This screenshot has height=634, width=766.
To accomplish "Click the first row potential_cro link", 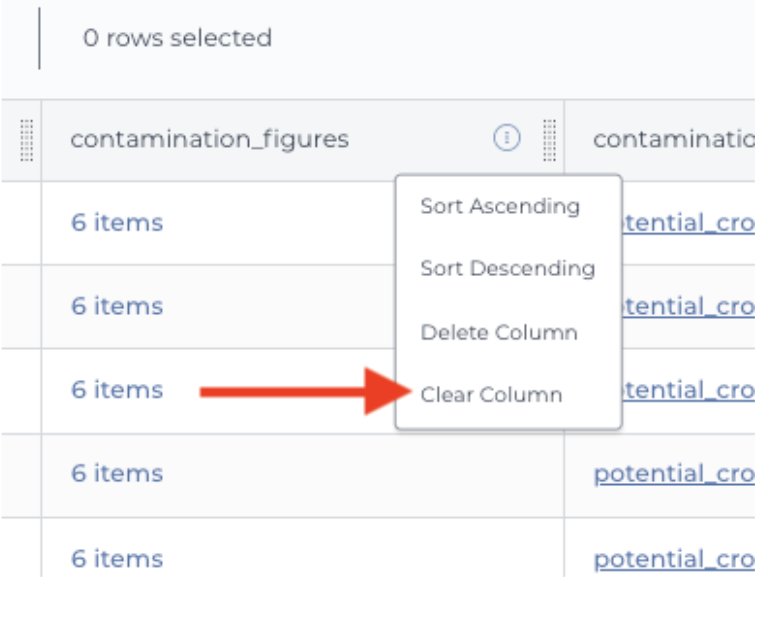I will 688,223.
